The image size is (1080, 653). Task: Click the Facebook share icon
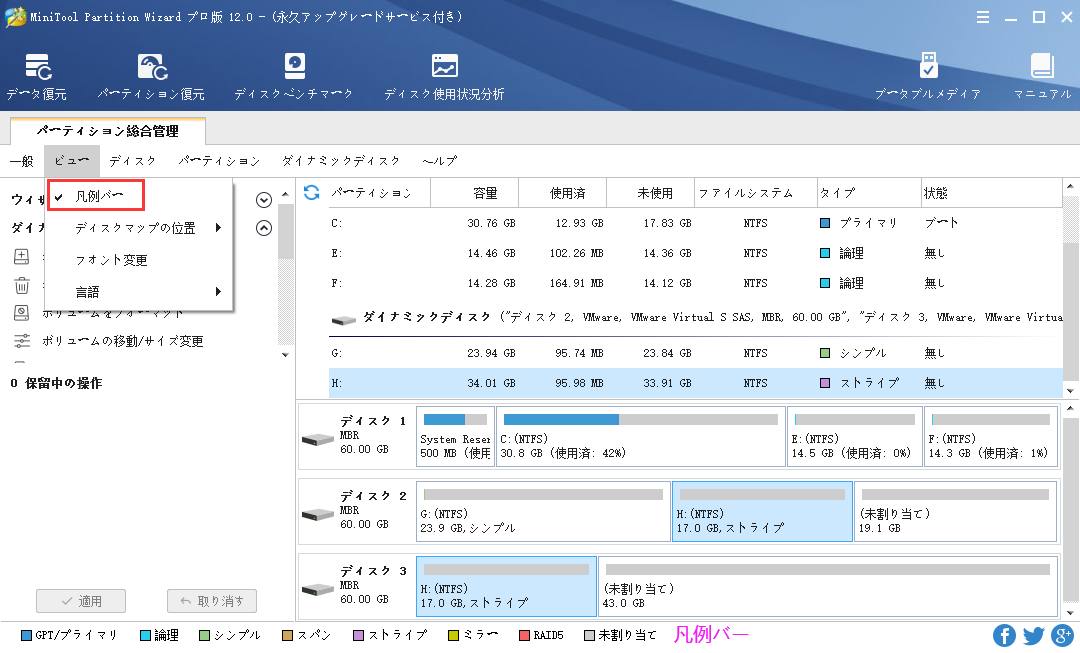coord(1004,635)
